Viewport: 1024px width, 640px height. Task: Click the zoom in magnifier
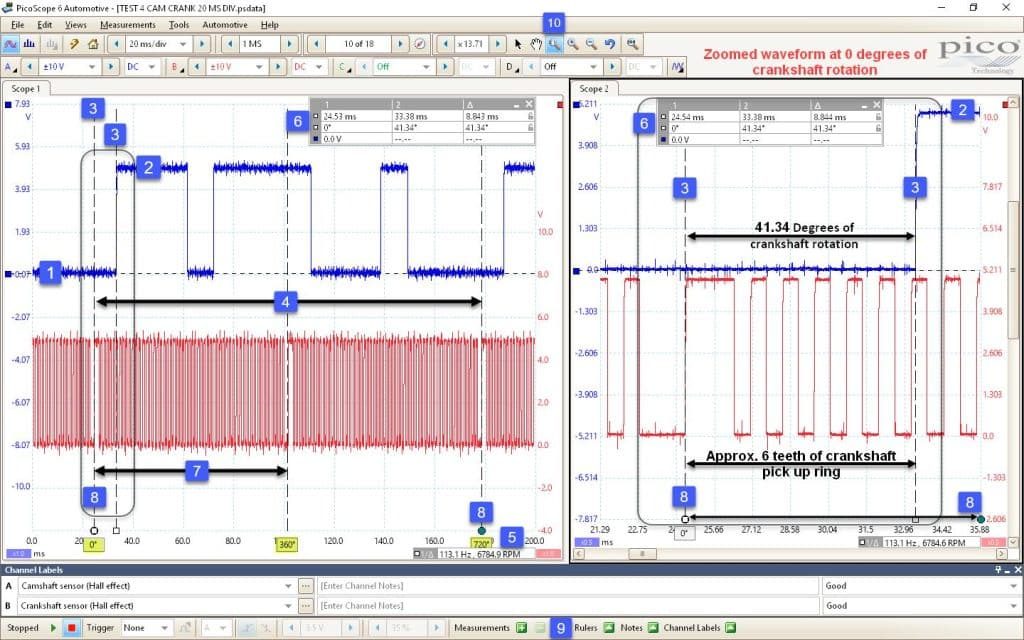coord(573,44)
